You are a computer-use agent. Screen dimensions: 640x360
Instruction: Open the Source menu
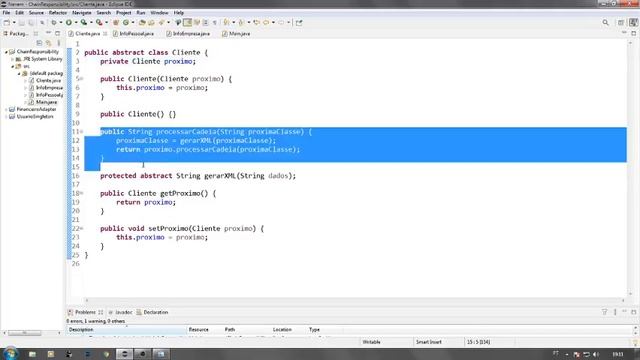(x=36, y=13)
